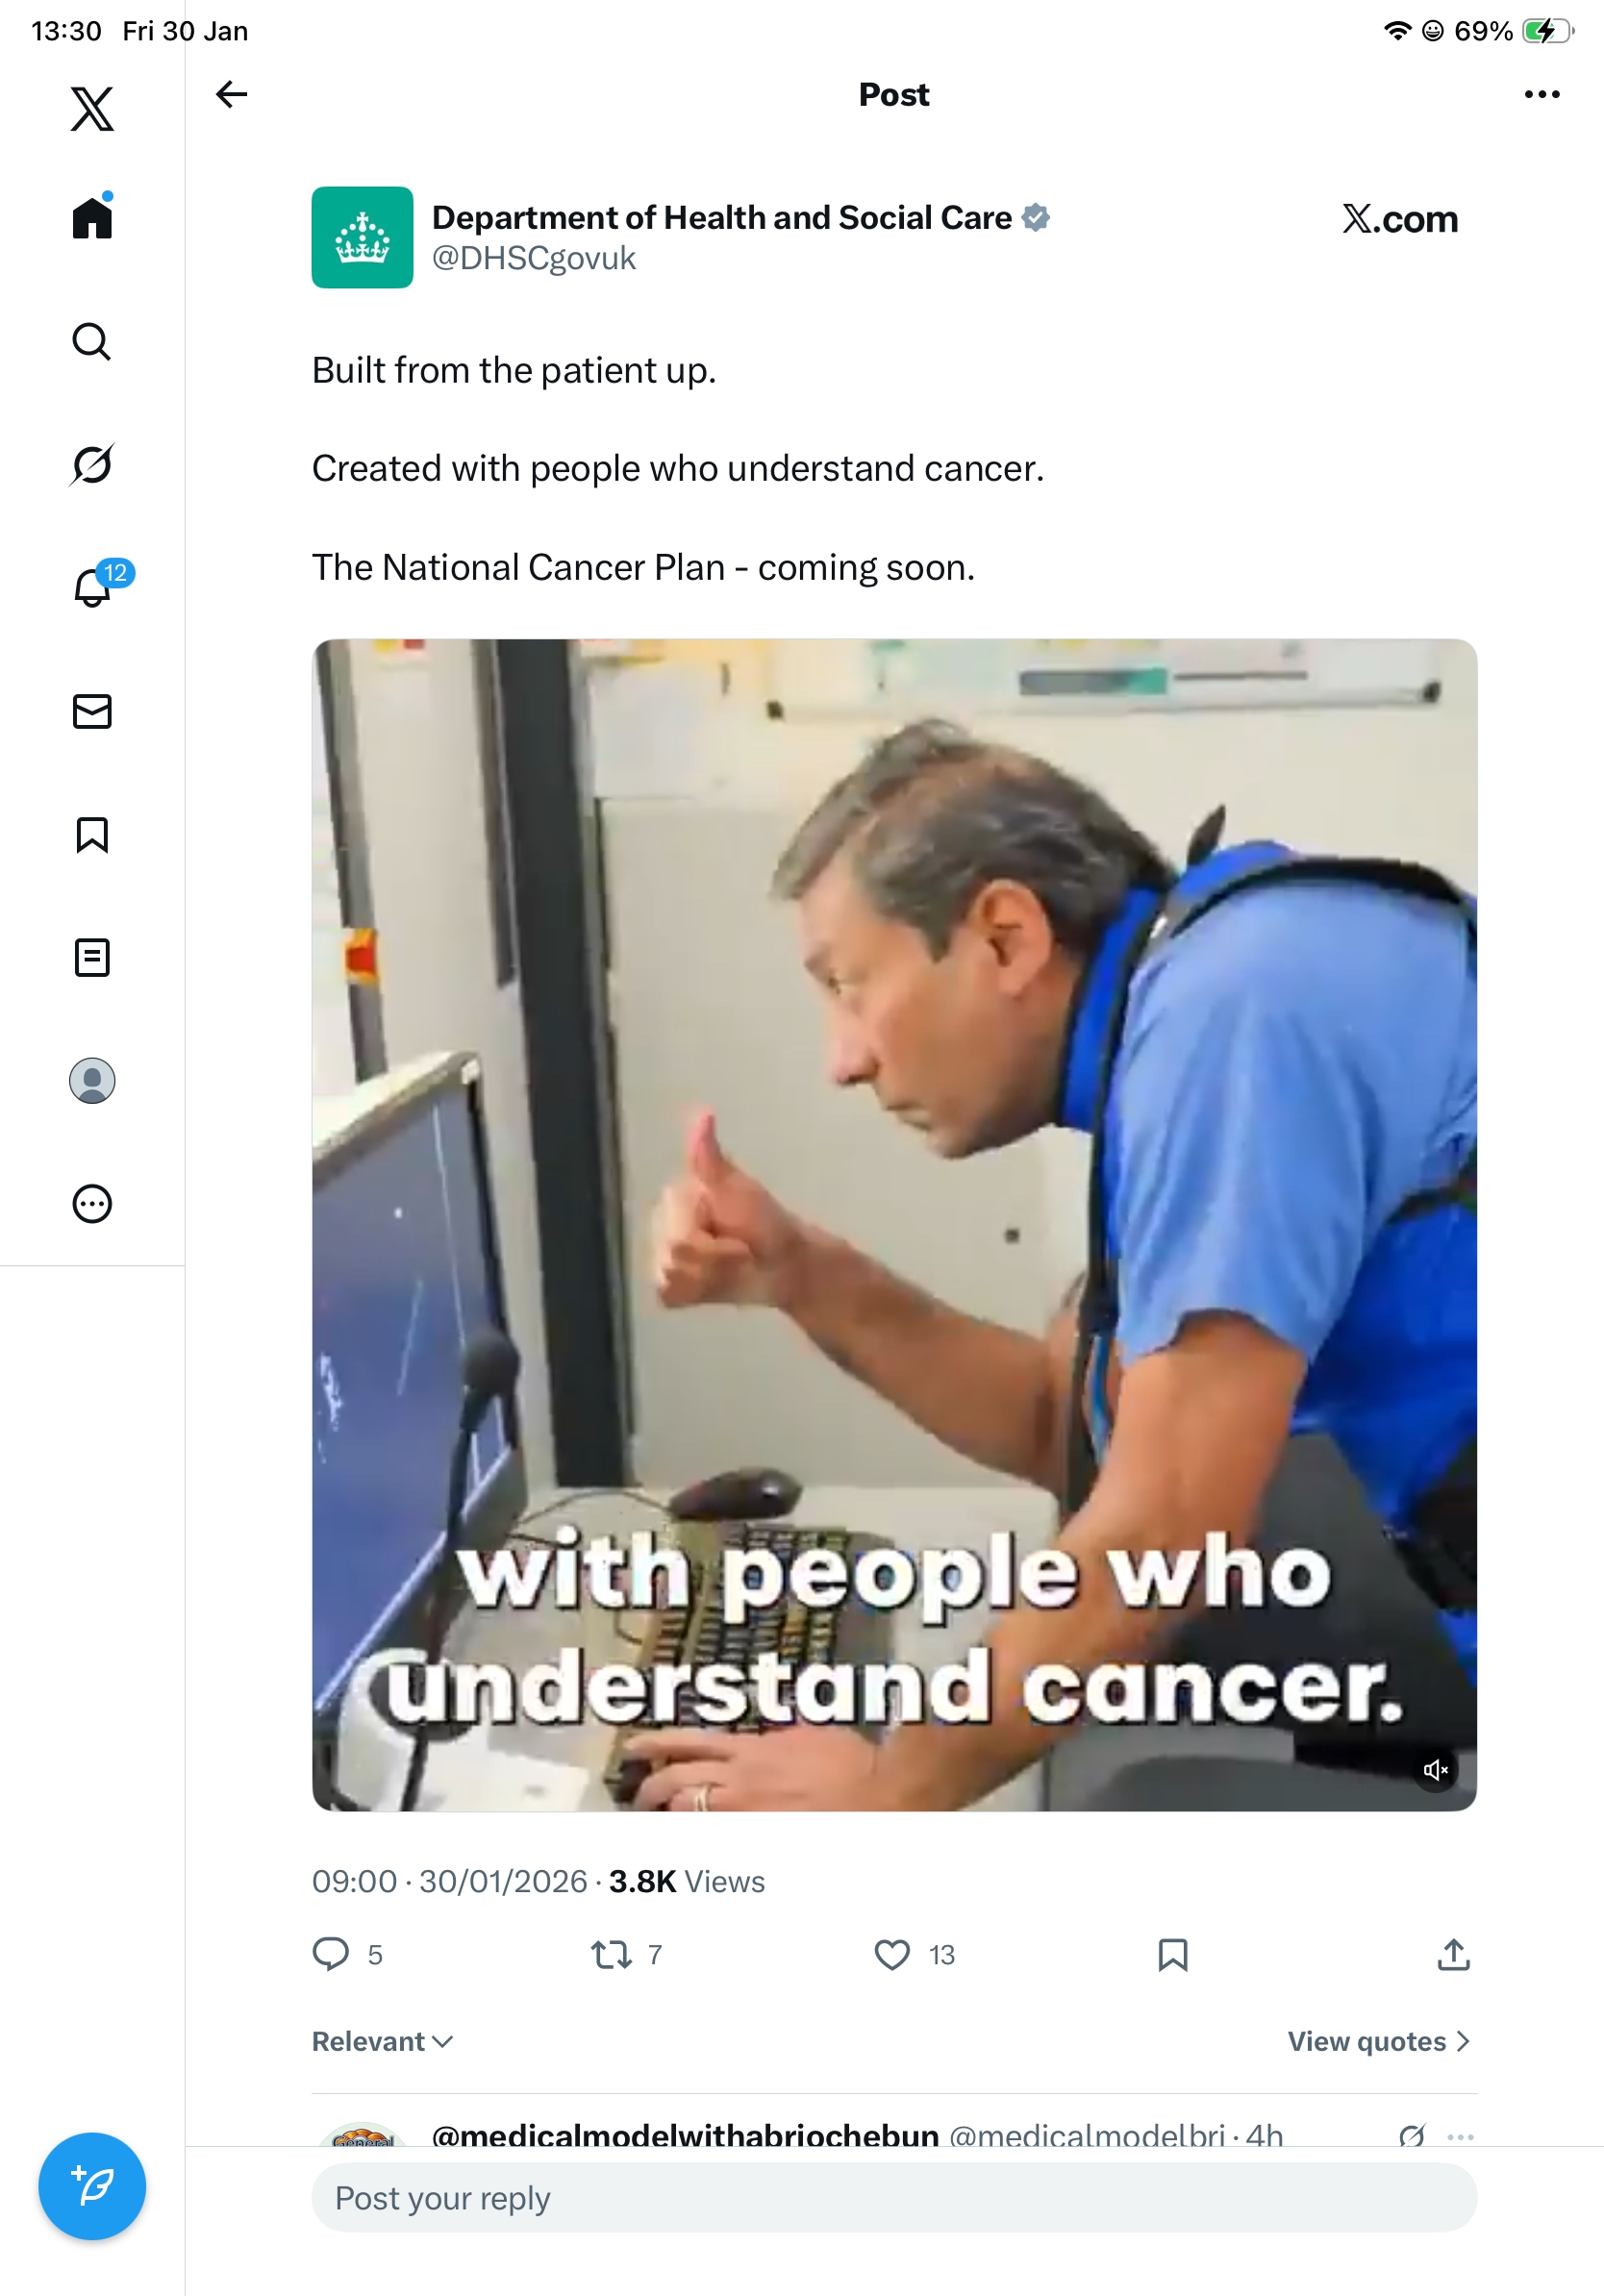
Task: Open the Search/Explore page
Action: click(x=92, y=341)
